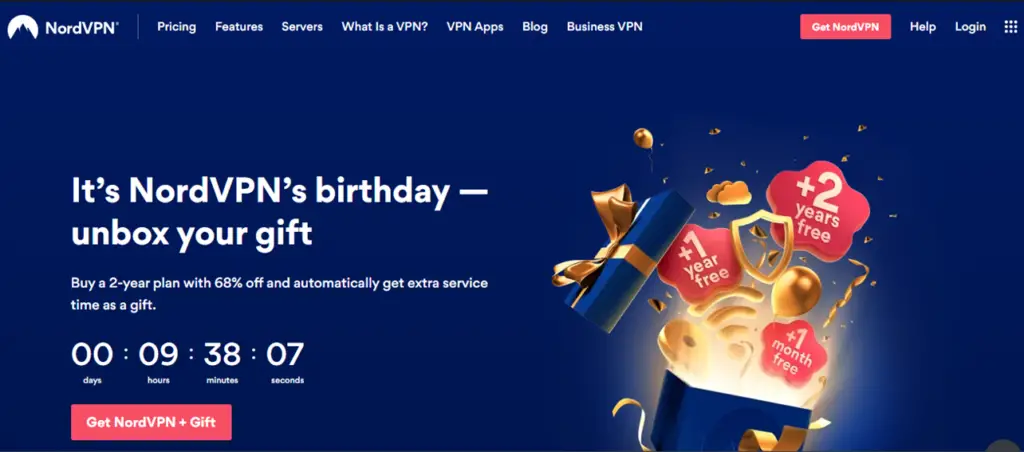Navigate to VPN Apps
This screenshot has width=1024, height=452.
point(475,27)
